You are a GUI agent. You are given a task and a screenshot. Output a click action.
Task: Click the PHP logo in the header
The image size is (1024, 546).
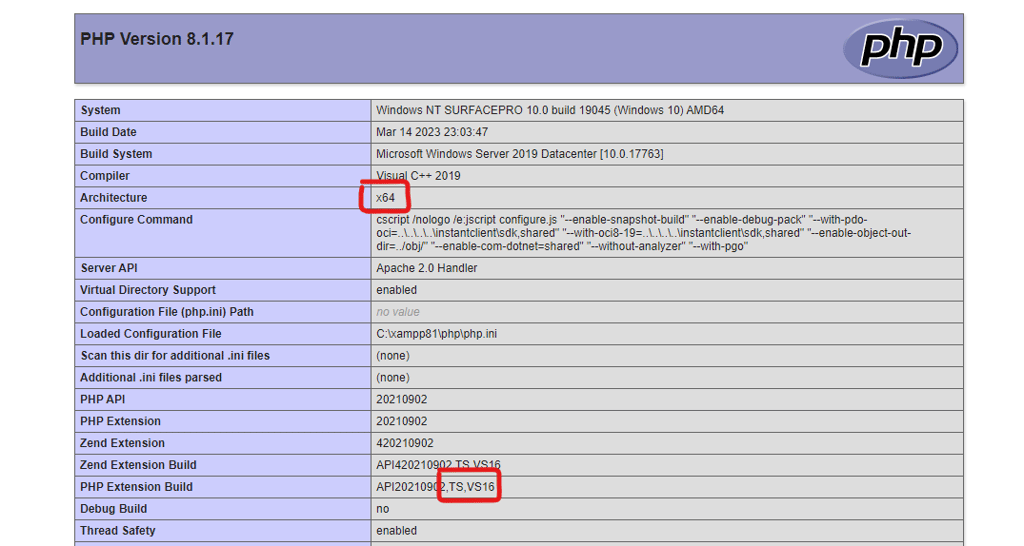pyautogui.click(x=899, y=48)
